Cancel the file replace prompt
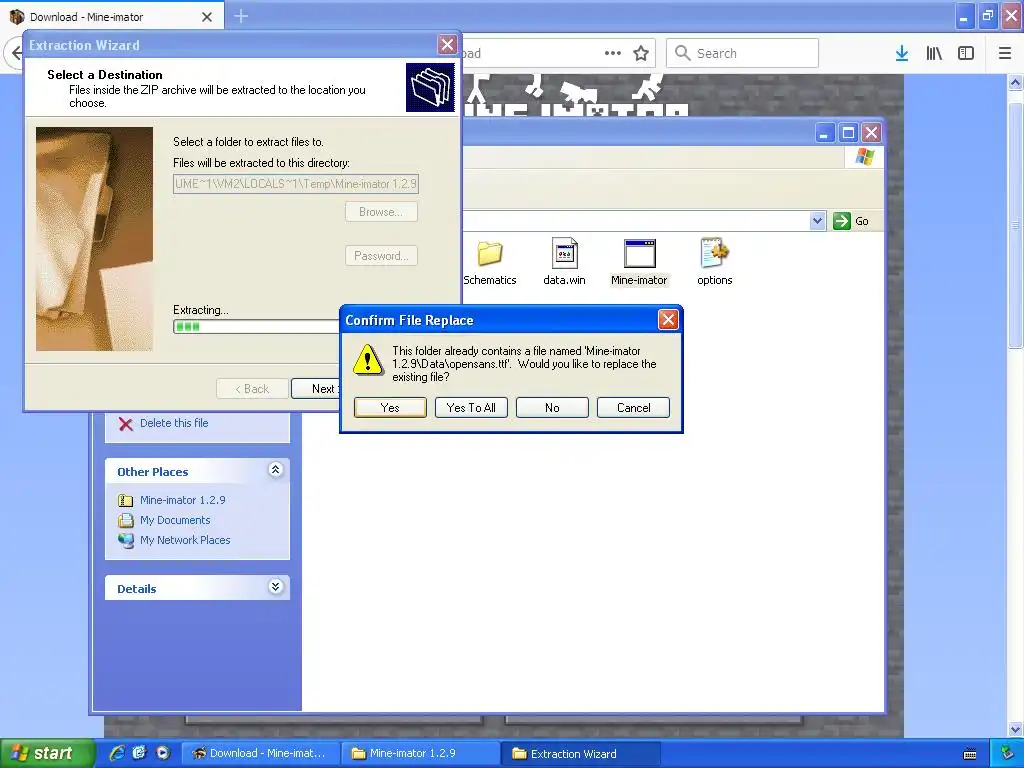Image resolution: width=1024 pixels, height=768 pixels. (633, 408)
